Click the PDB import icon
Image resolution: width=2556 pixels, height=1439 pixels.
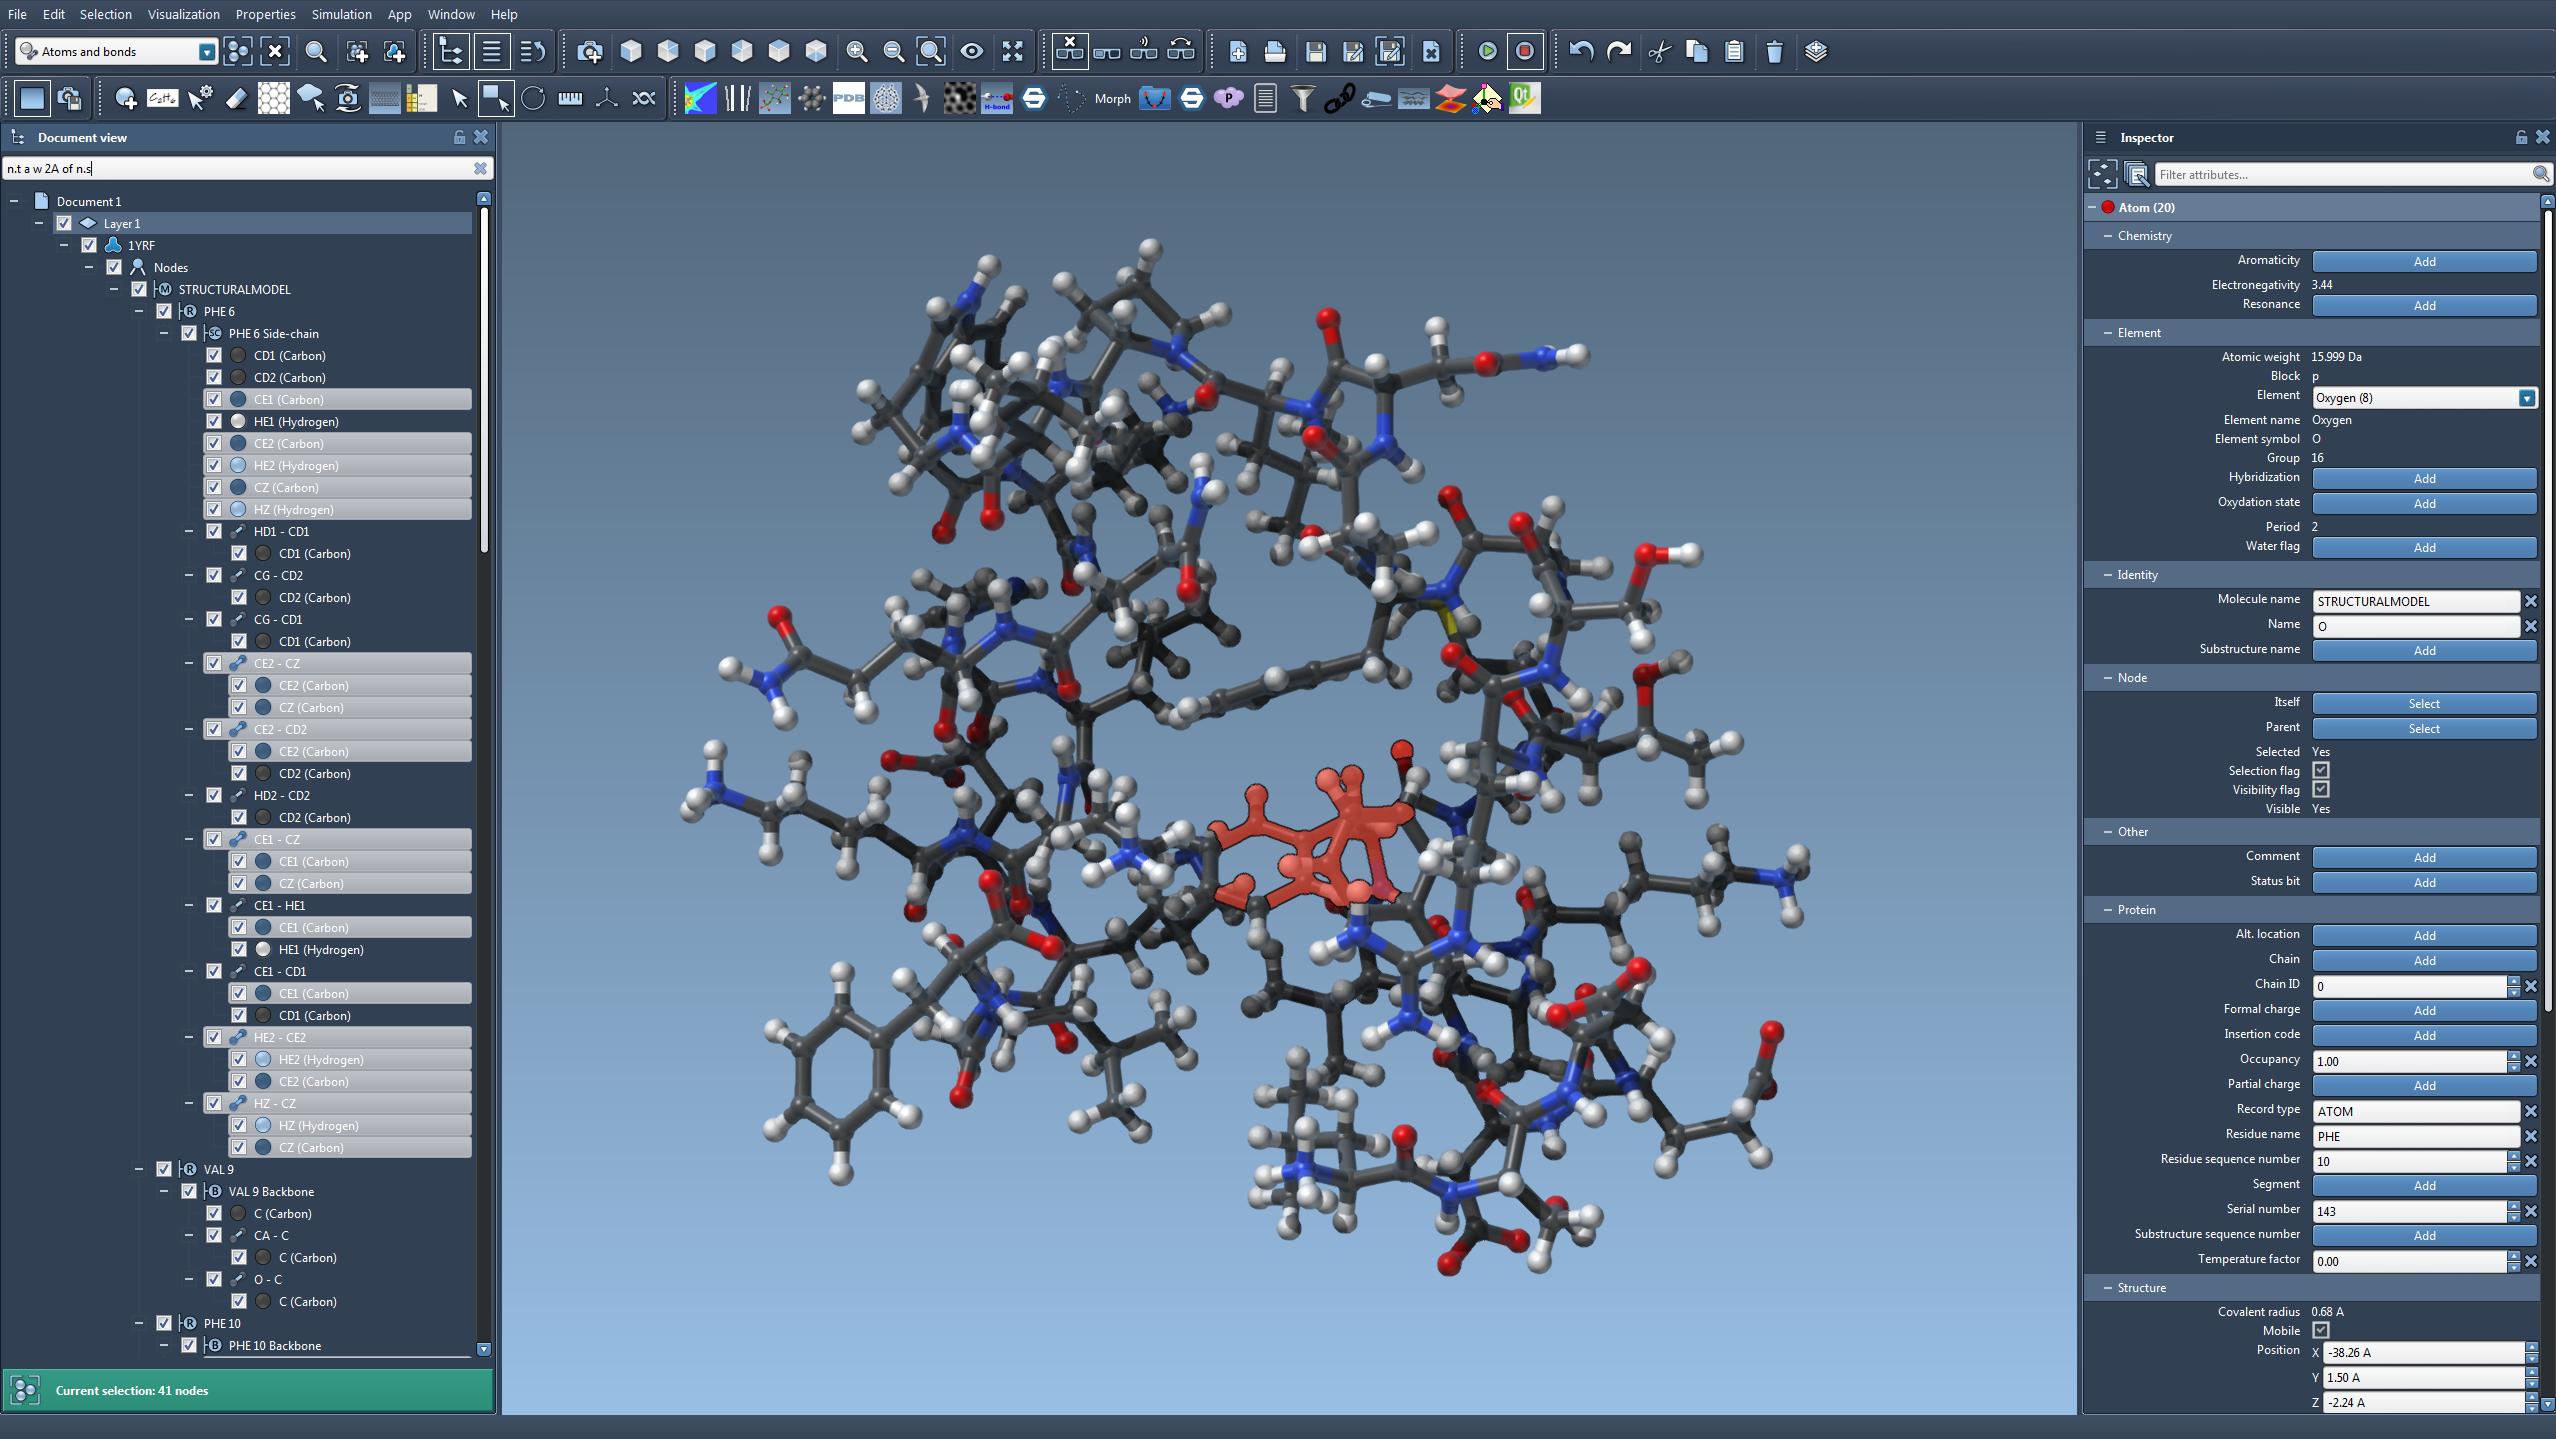[x=848, y=98]
